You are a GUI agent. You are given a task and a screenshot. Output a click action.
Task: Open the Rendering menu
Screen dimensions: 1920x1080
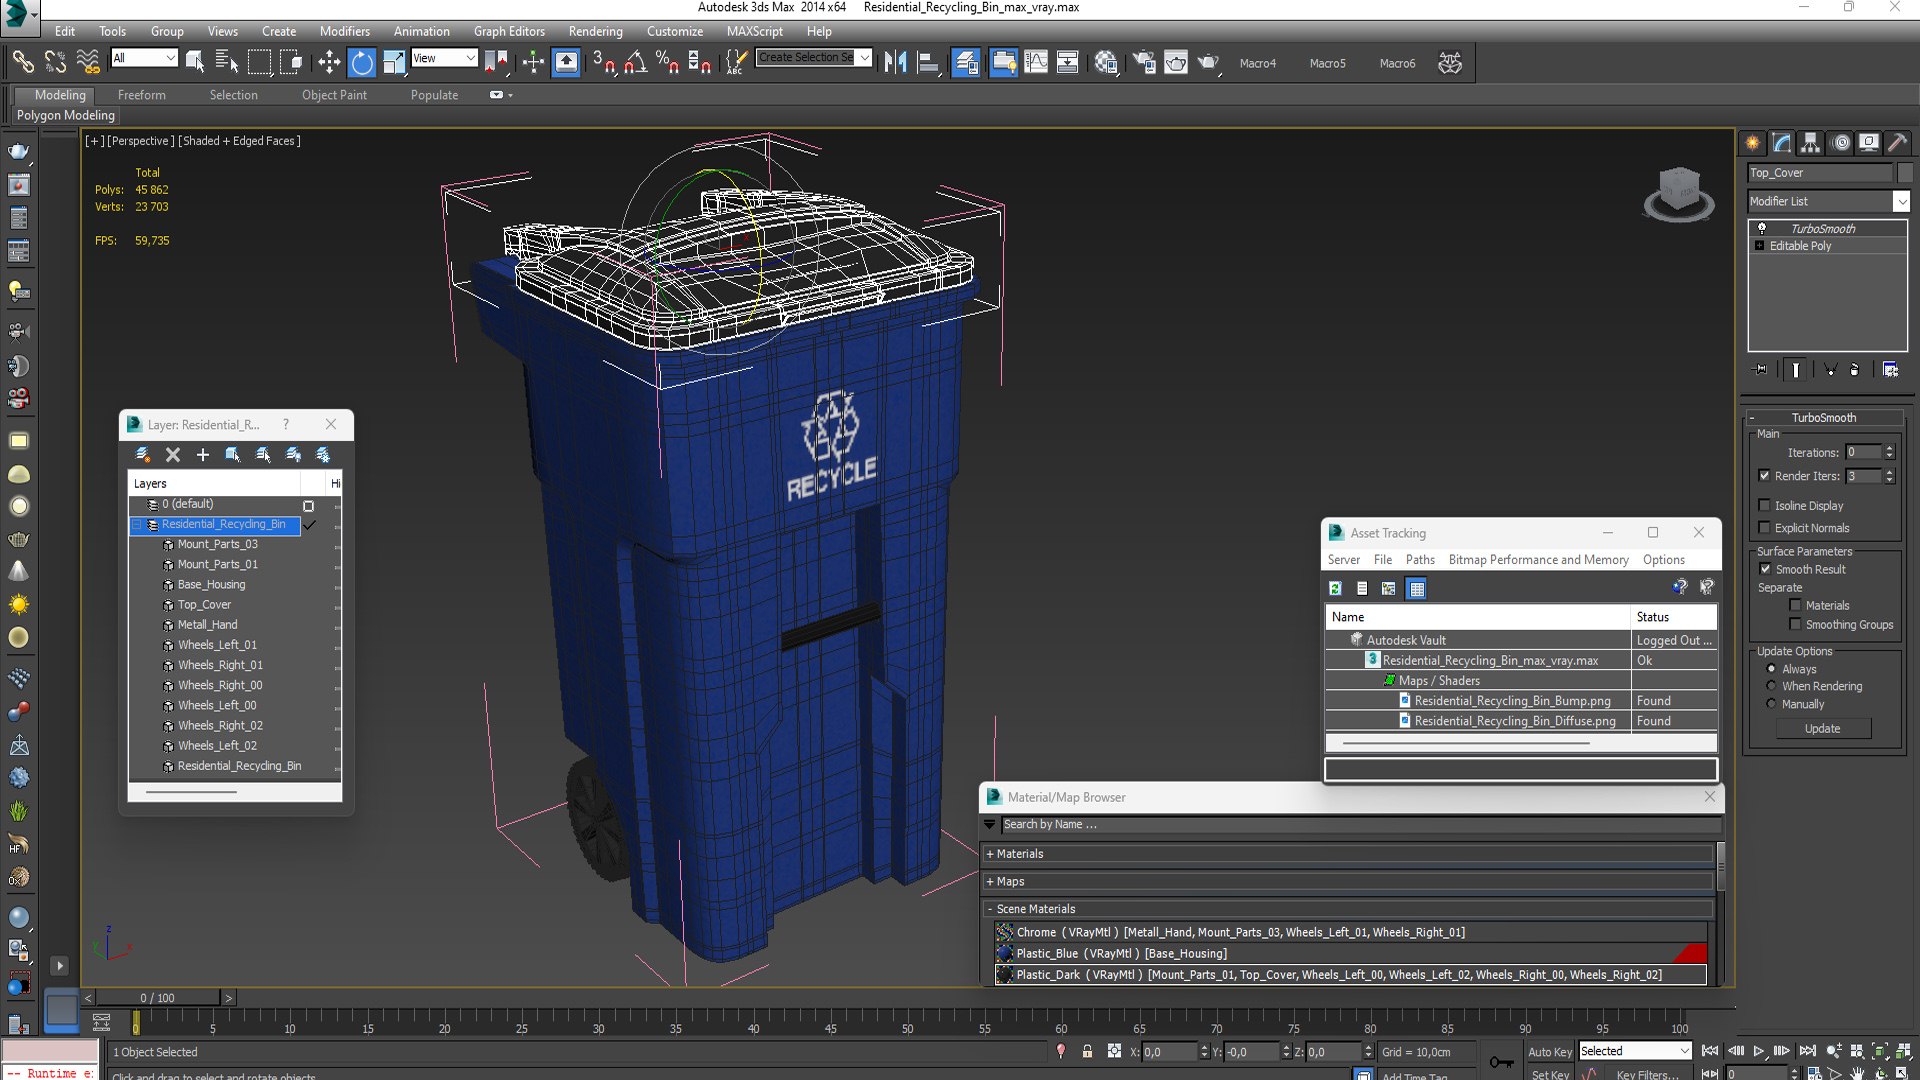(595, 31)
